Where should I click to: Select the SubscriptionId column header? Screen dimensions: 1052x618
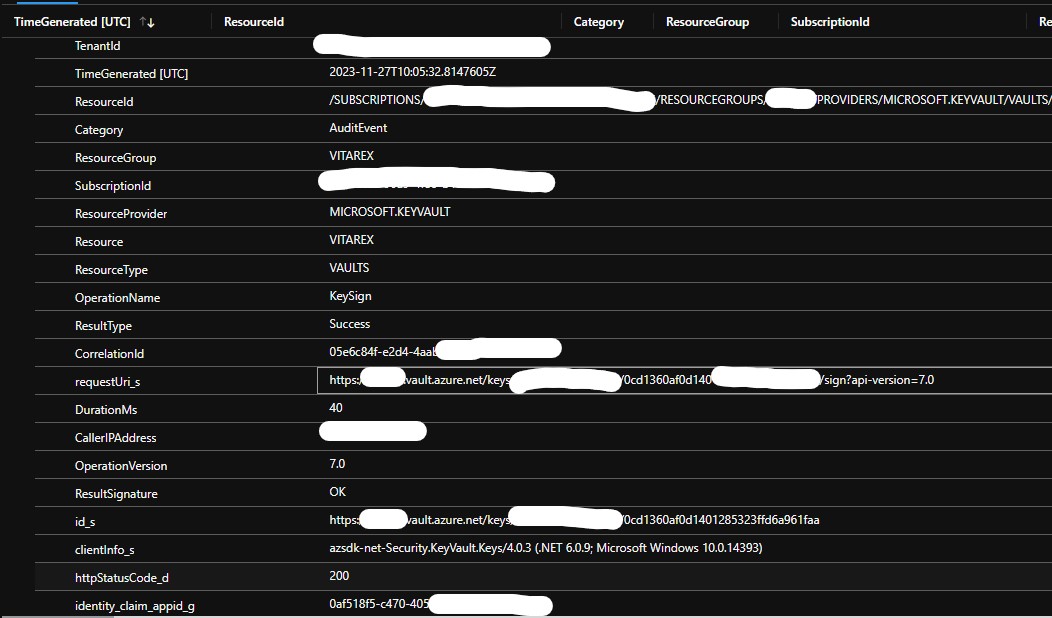830,22
